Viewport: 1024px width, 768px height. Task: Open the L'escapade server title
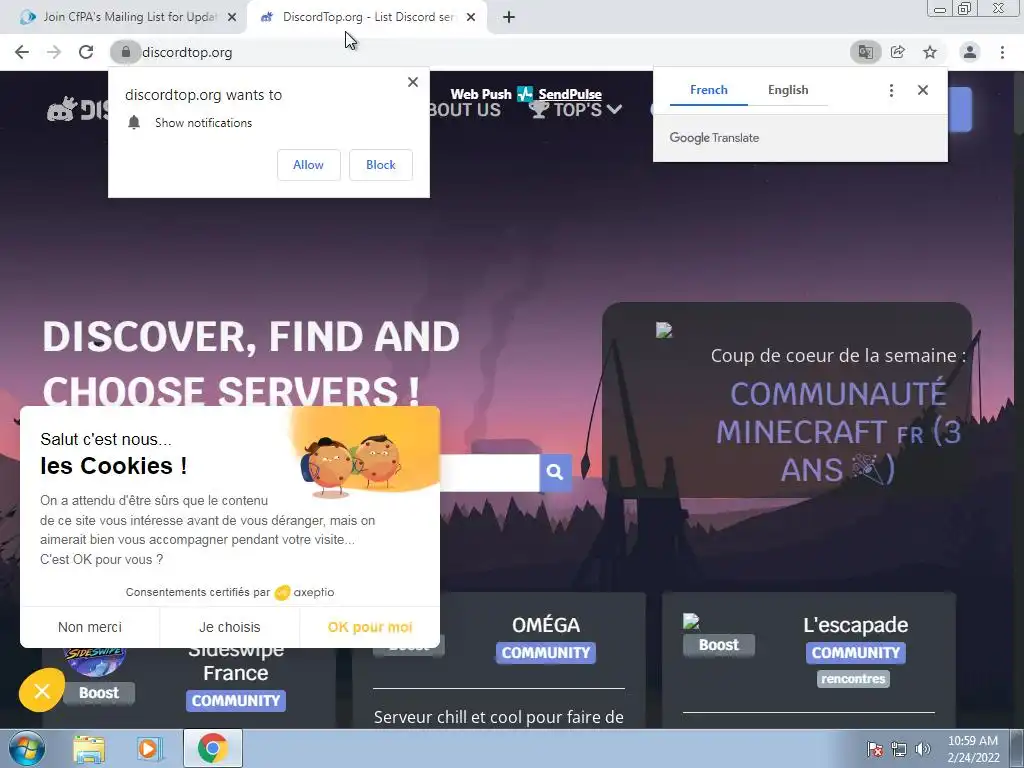(x=856, y=625)
